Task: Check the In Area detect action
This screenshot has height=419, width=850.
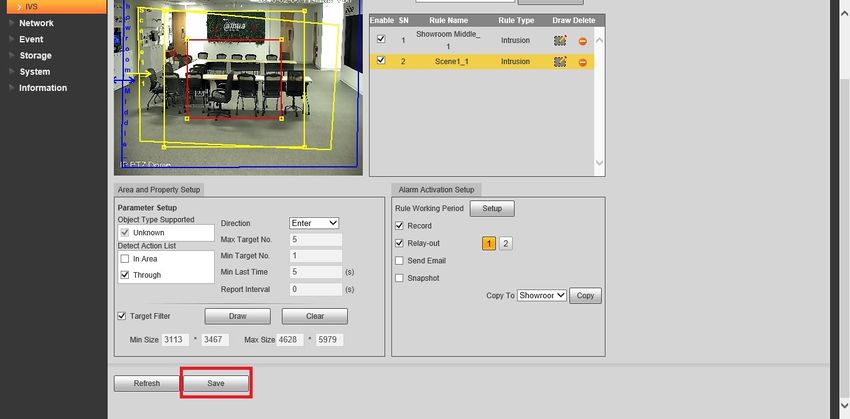Action: [125, 259]
